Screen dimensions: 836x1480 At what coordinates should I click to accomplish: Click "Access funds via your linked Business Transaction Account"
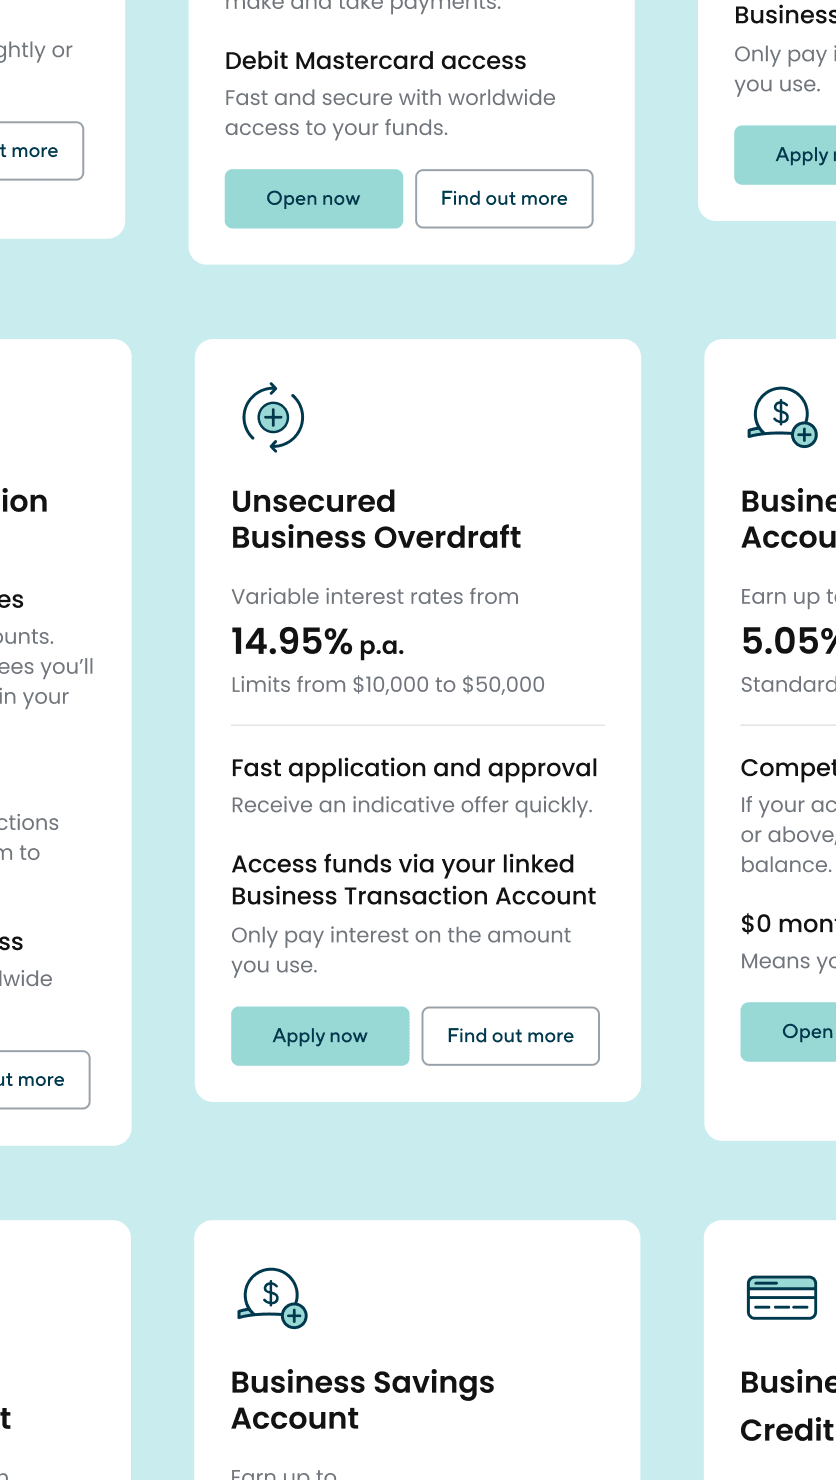coord(413,880)
